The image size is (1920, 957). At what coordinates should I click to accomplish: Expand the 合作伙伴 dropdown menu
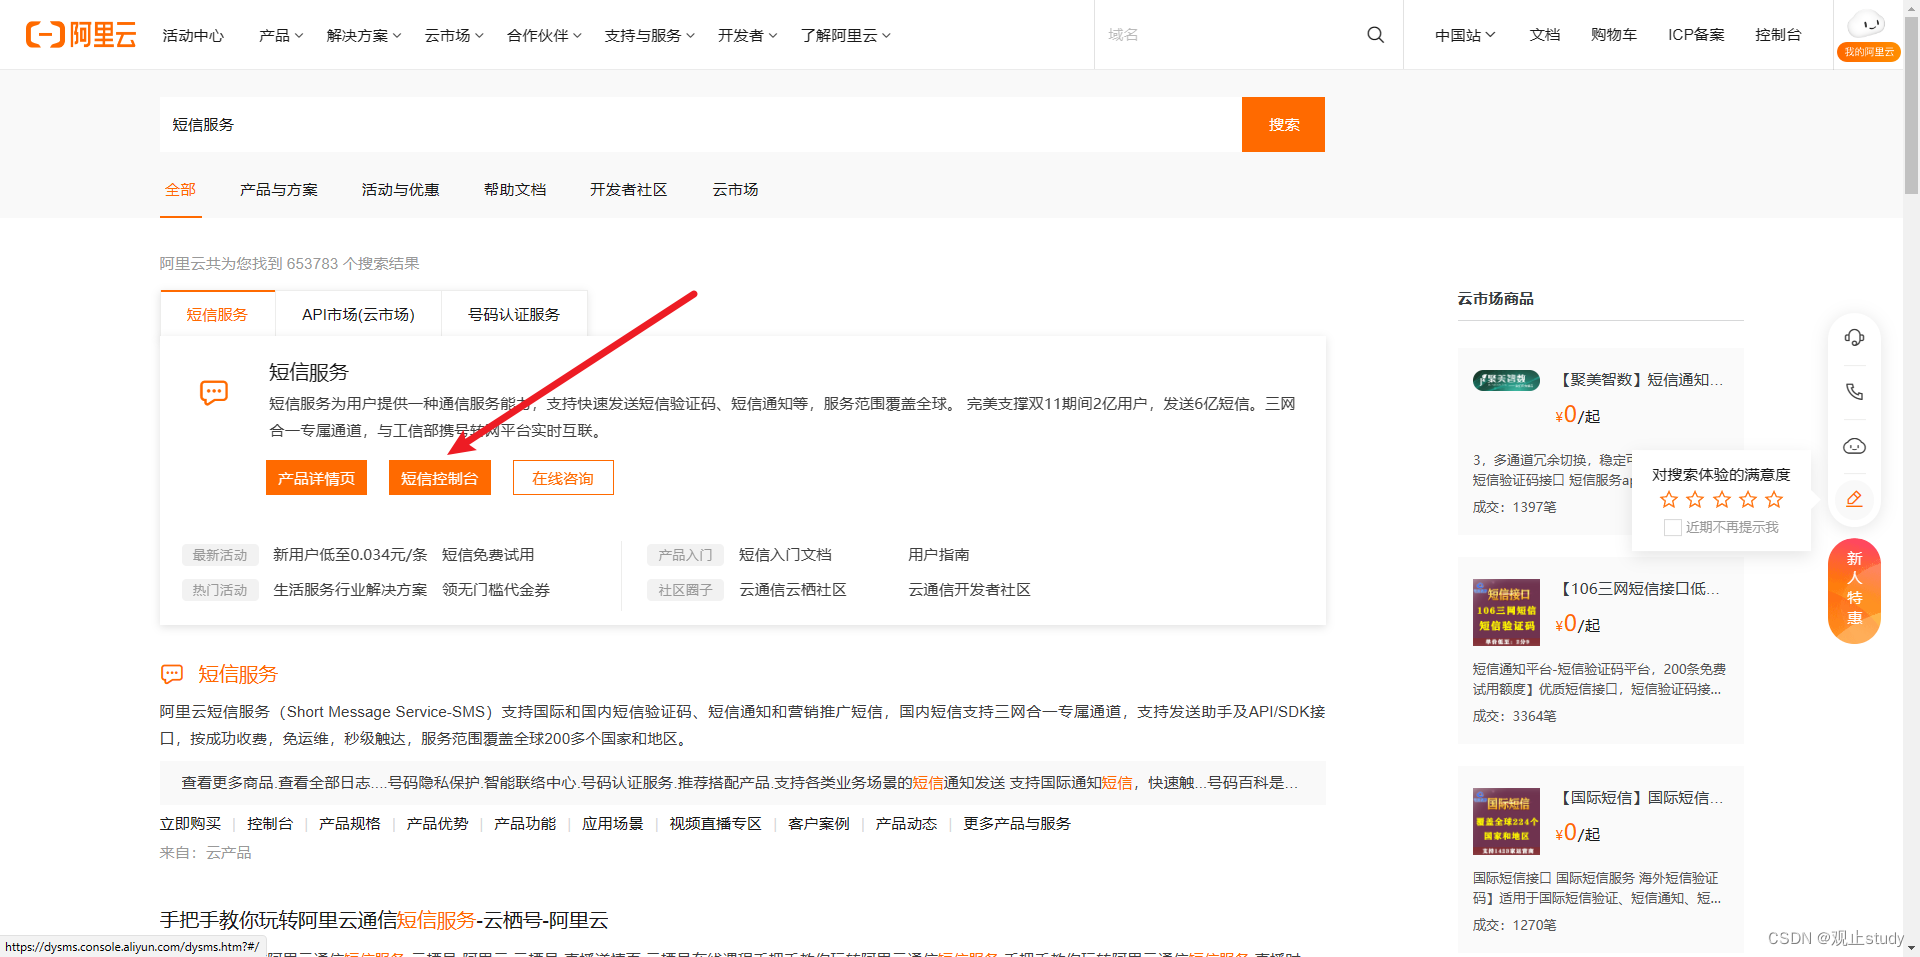[x=544, y=35]
